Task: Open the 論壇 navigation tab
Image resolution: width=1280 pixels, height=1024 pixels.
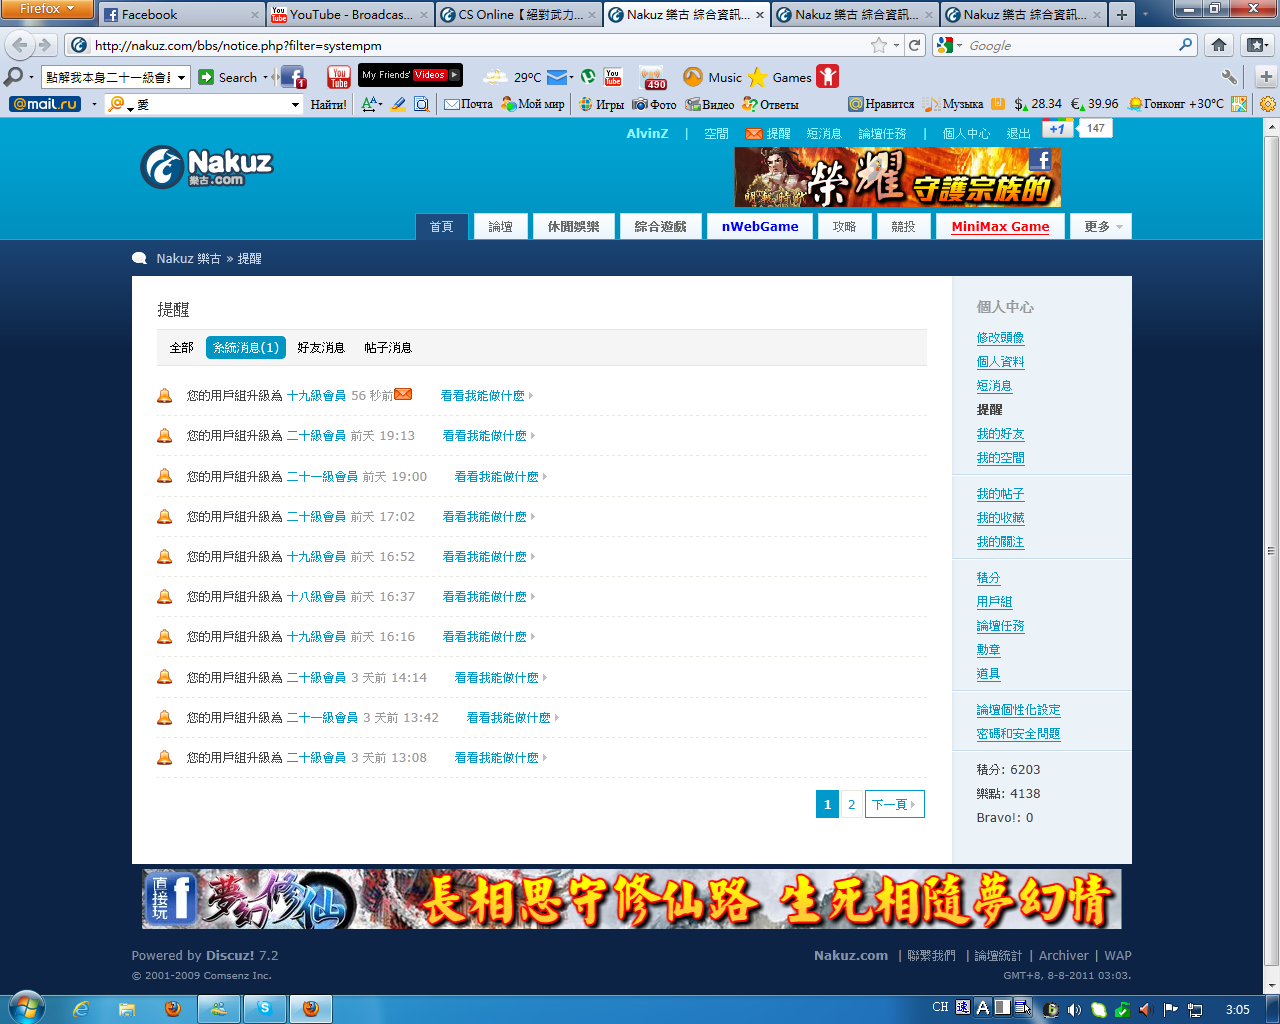Action: point(500,227)
